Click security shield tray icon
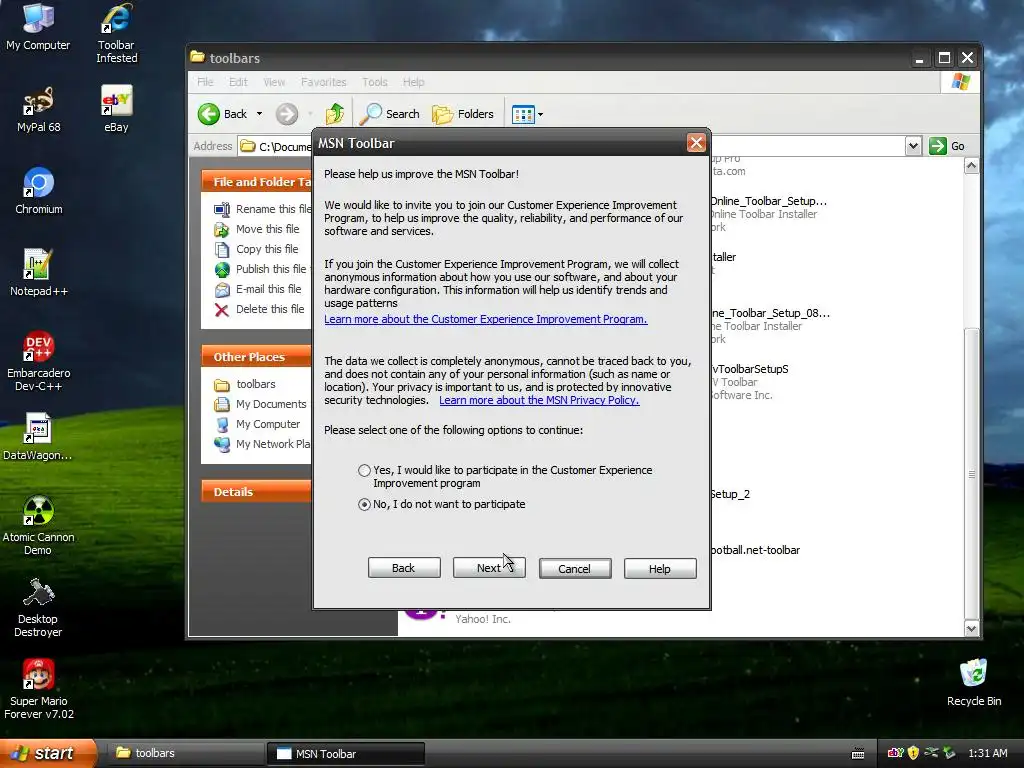This screenshot has width=1024, height=768. point(913,753)
